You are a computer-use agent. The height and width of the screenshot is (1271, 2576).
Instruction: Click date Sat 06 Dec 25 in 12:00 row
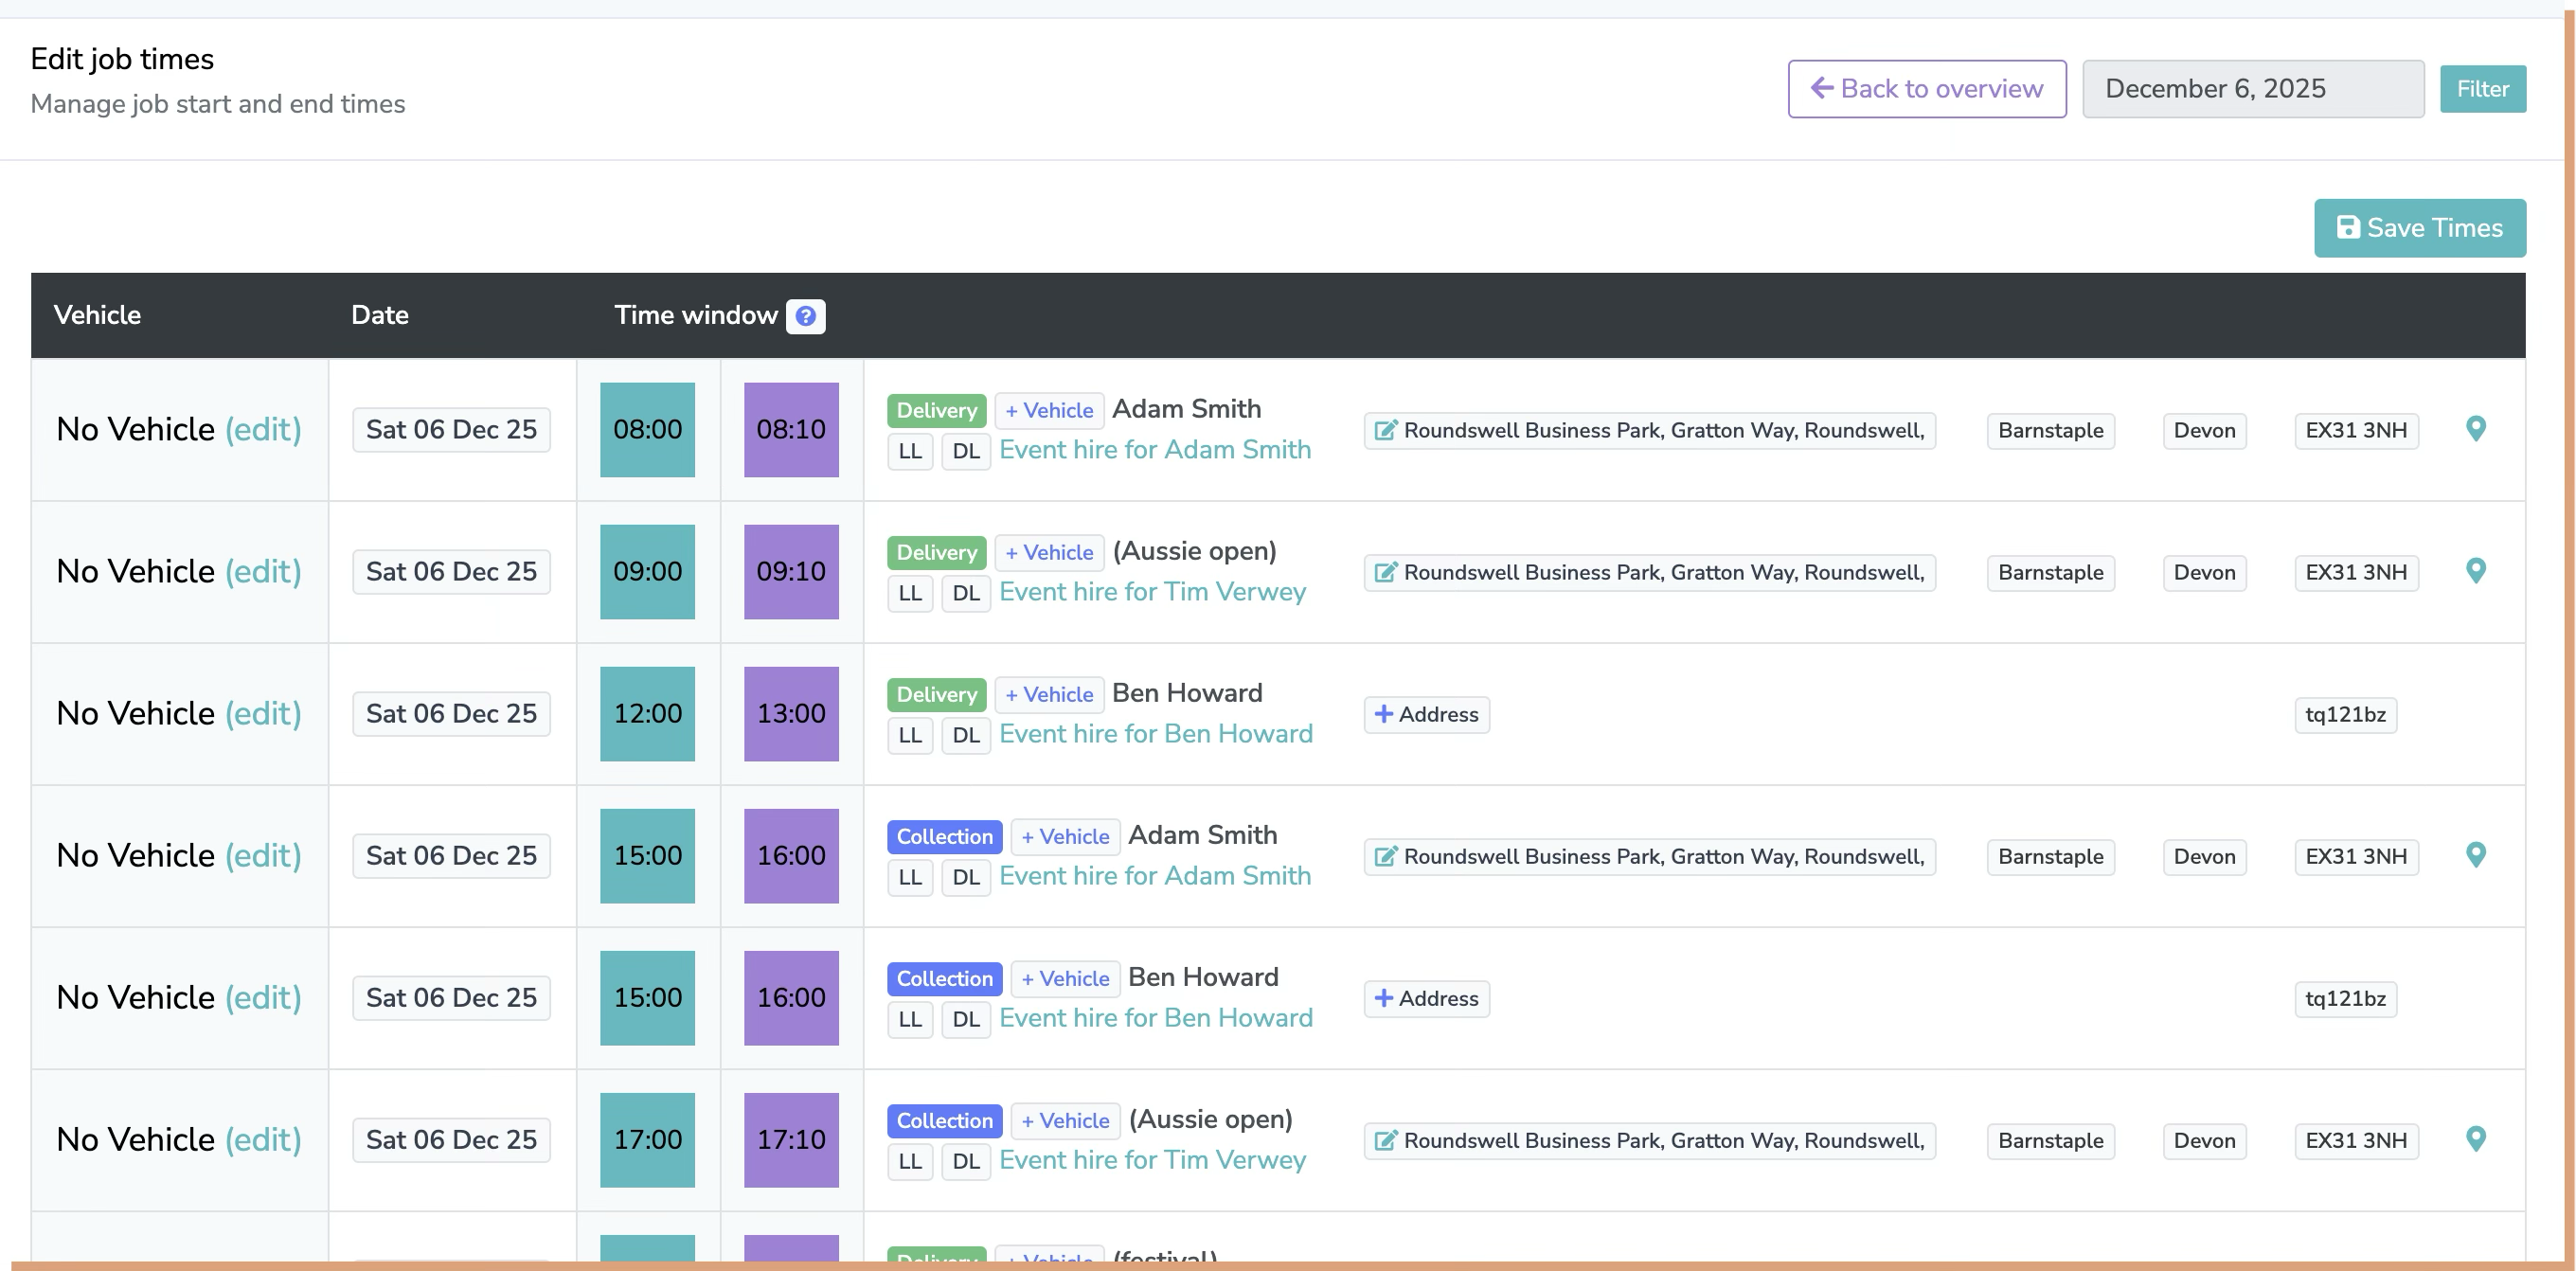point(451,714)
